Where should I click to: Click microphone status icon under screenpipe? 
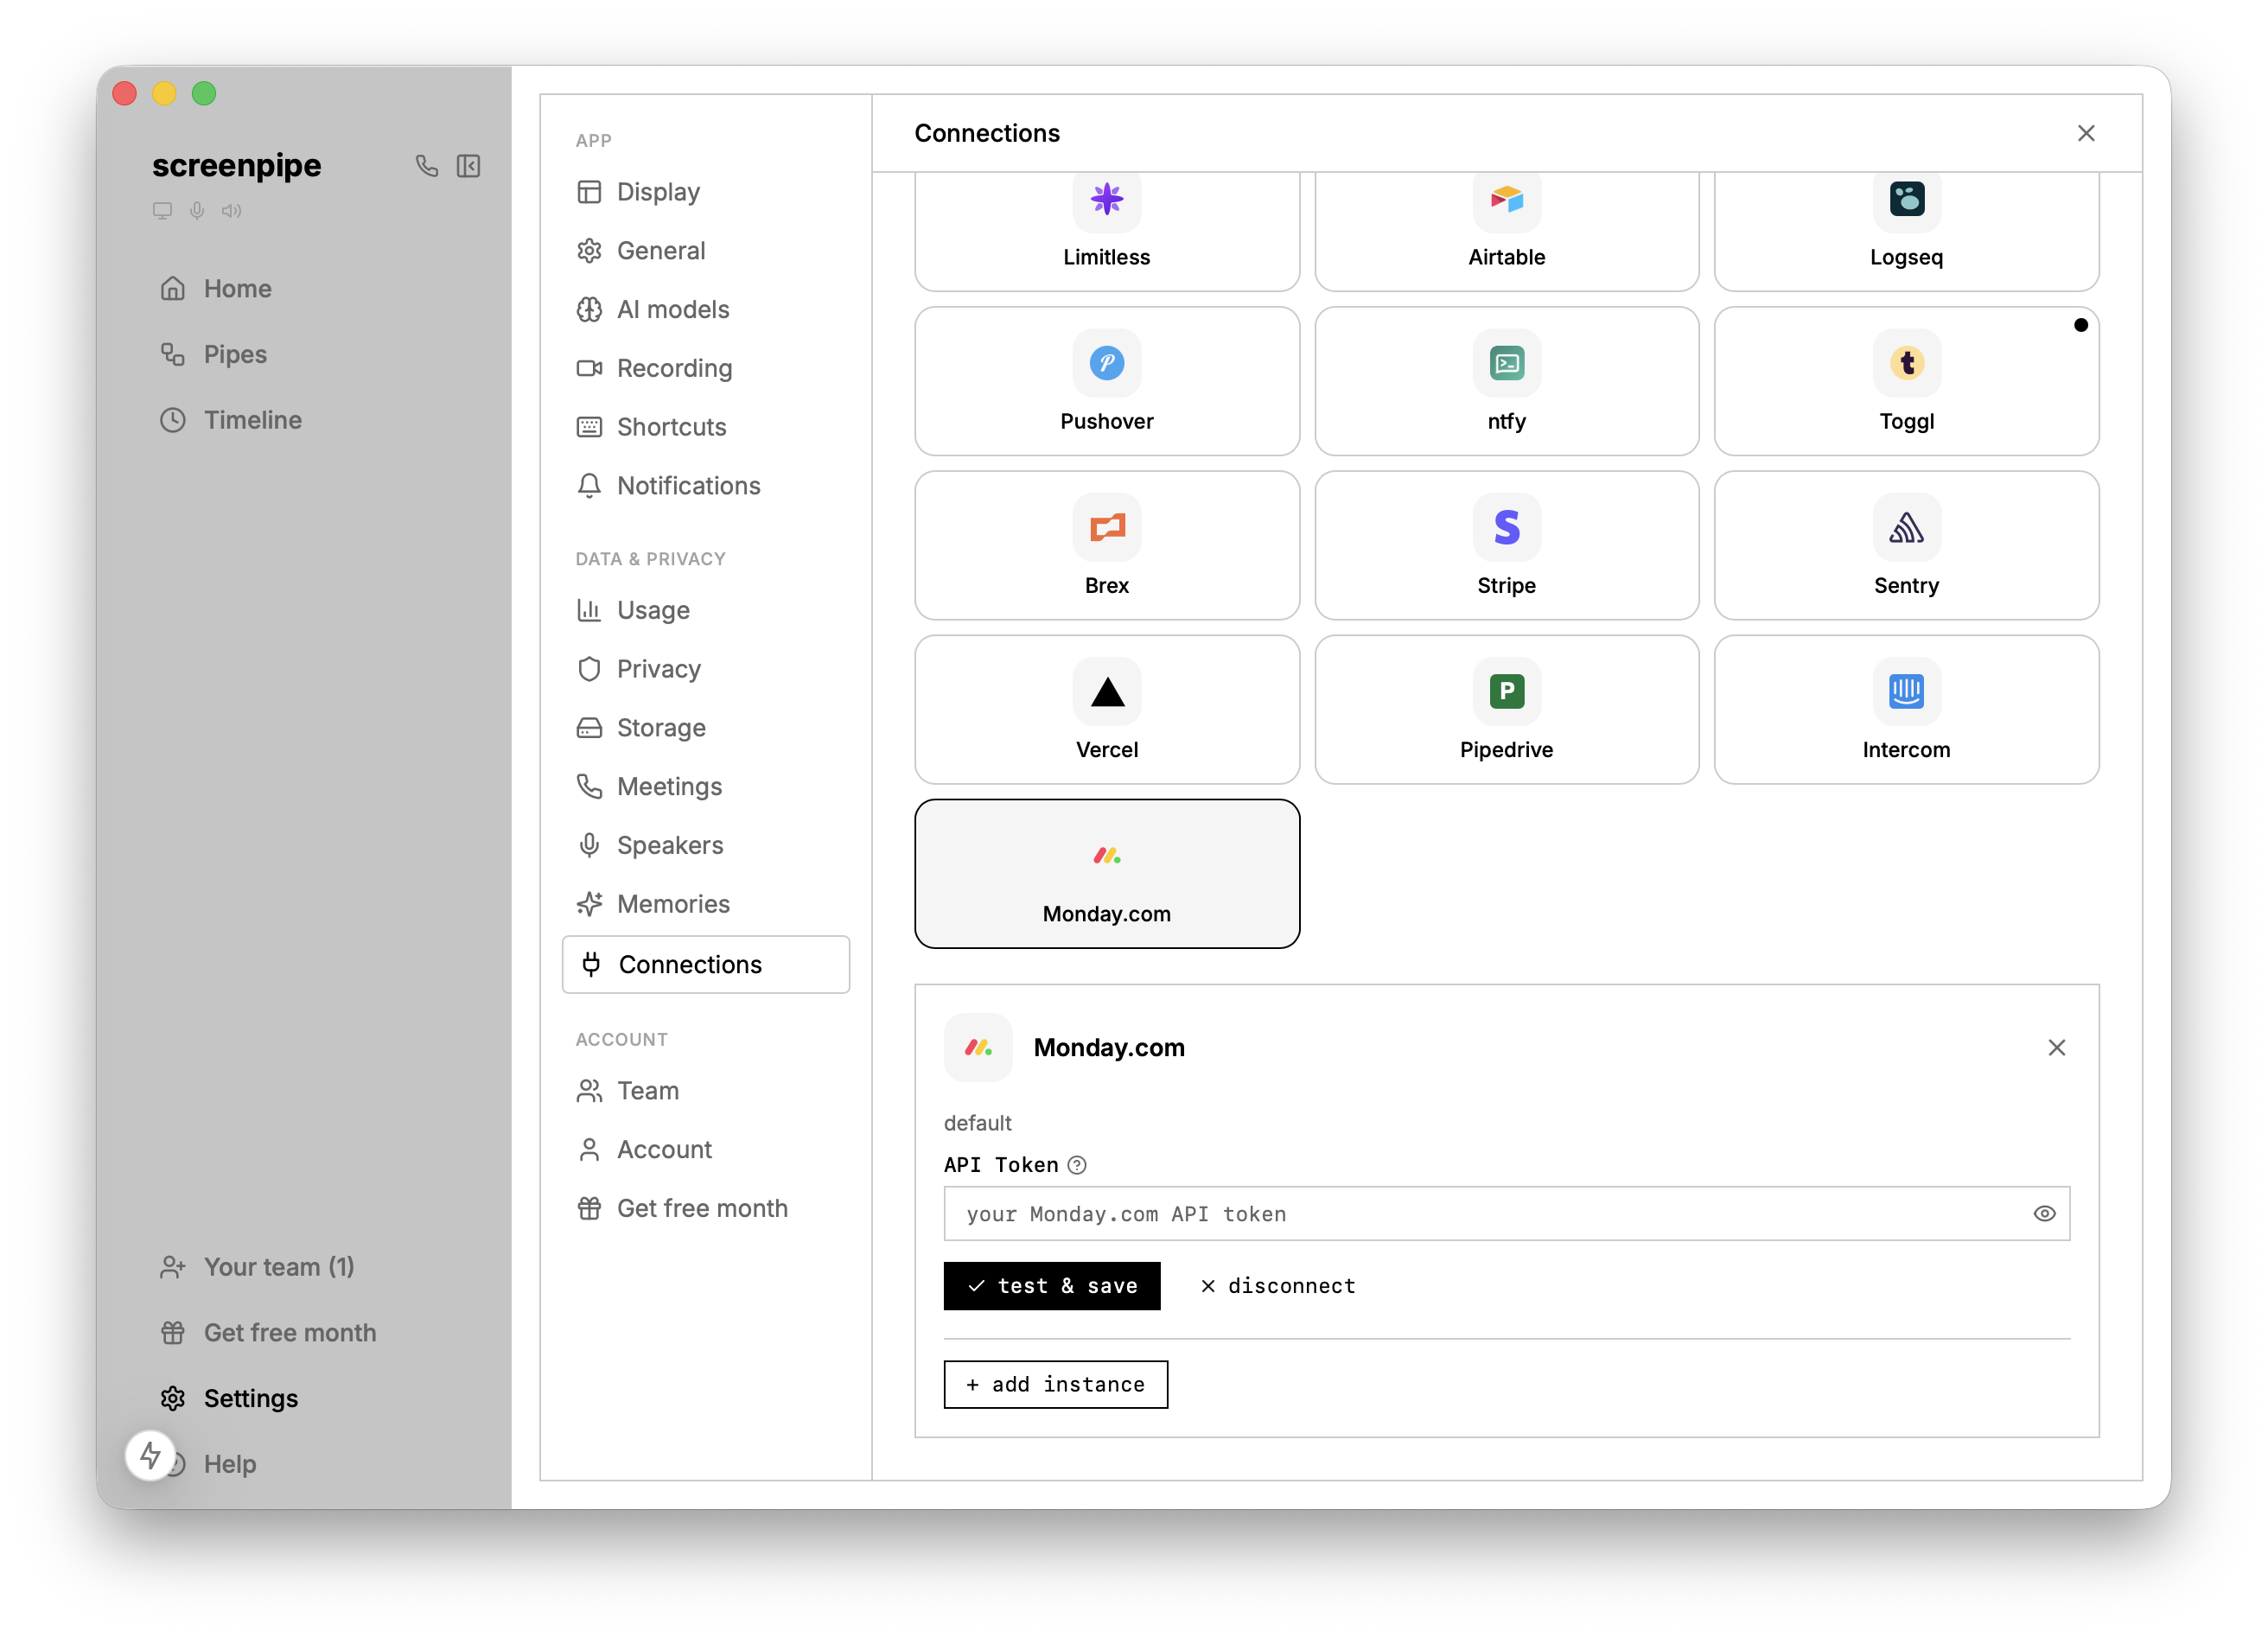point(197,211)
